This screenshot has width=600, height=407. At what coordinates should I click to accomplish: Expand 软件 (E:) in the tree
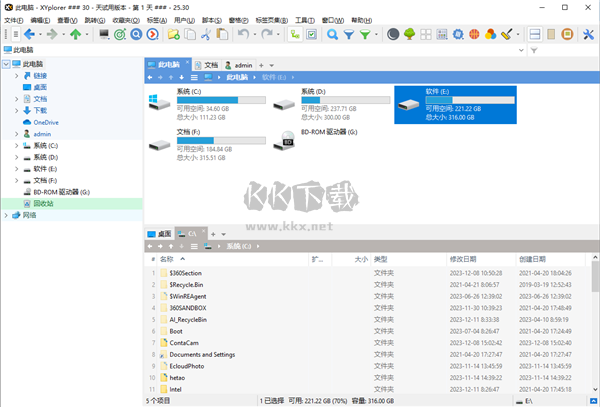click(x=16, y=169)
